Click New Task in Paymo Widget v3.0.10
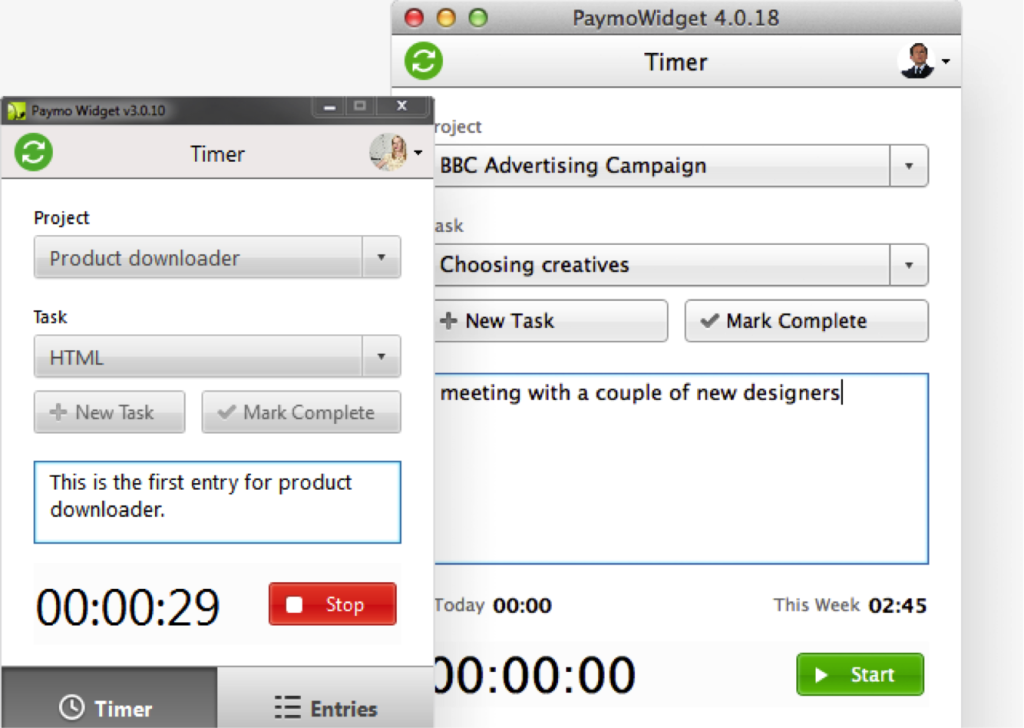The image size is (1024, 728). pos(110,412)
